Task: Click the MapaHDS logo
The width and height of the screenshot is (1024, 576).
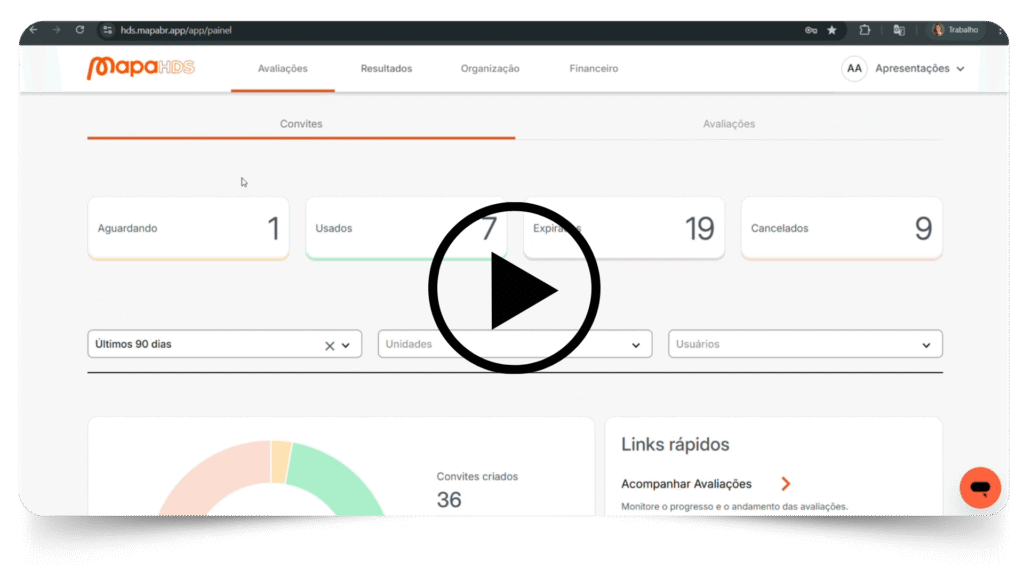Action: click(141, 68)
